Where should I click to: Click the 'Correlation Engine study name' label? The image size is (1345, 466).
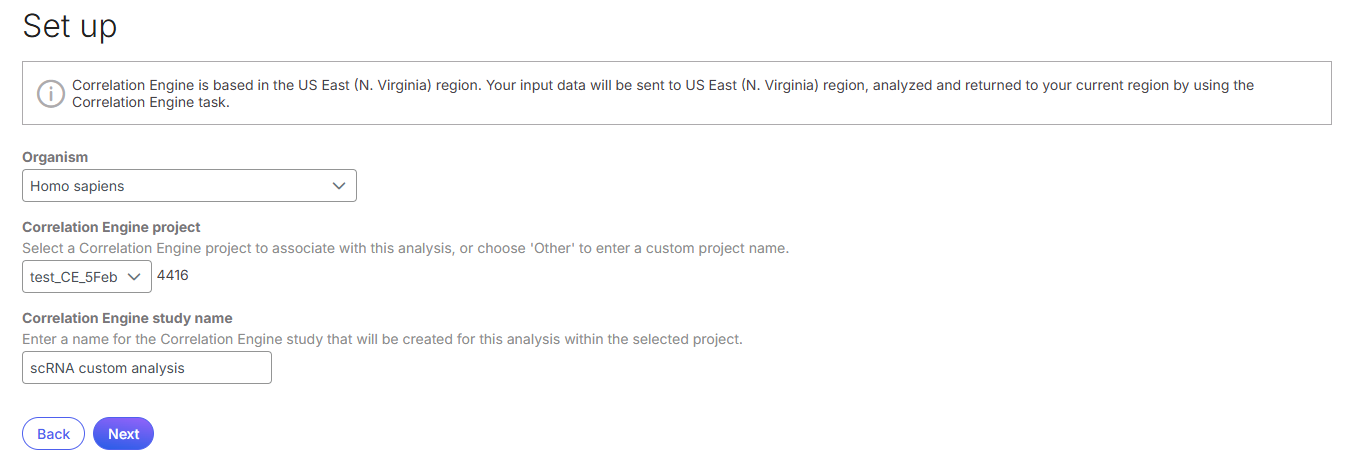coord(127,318)
